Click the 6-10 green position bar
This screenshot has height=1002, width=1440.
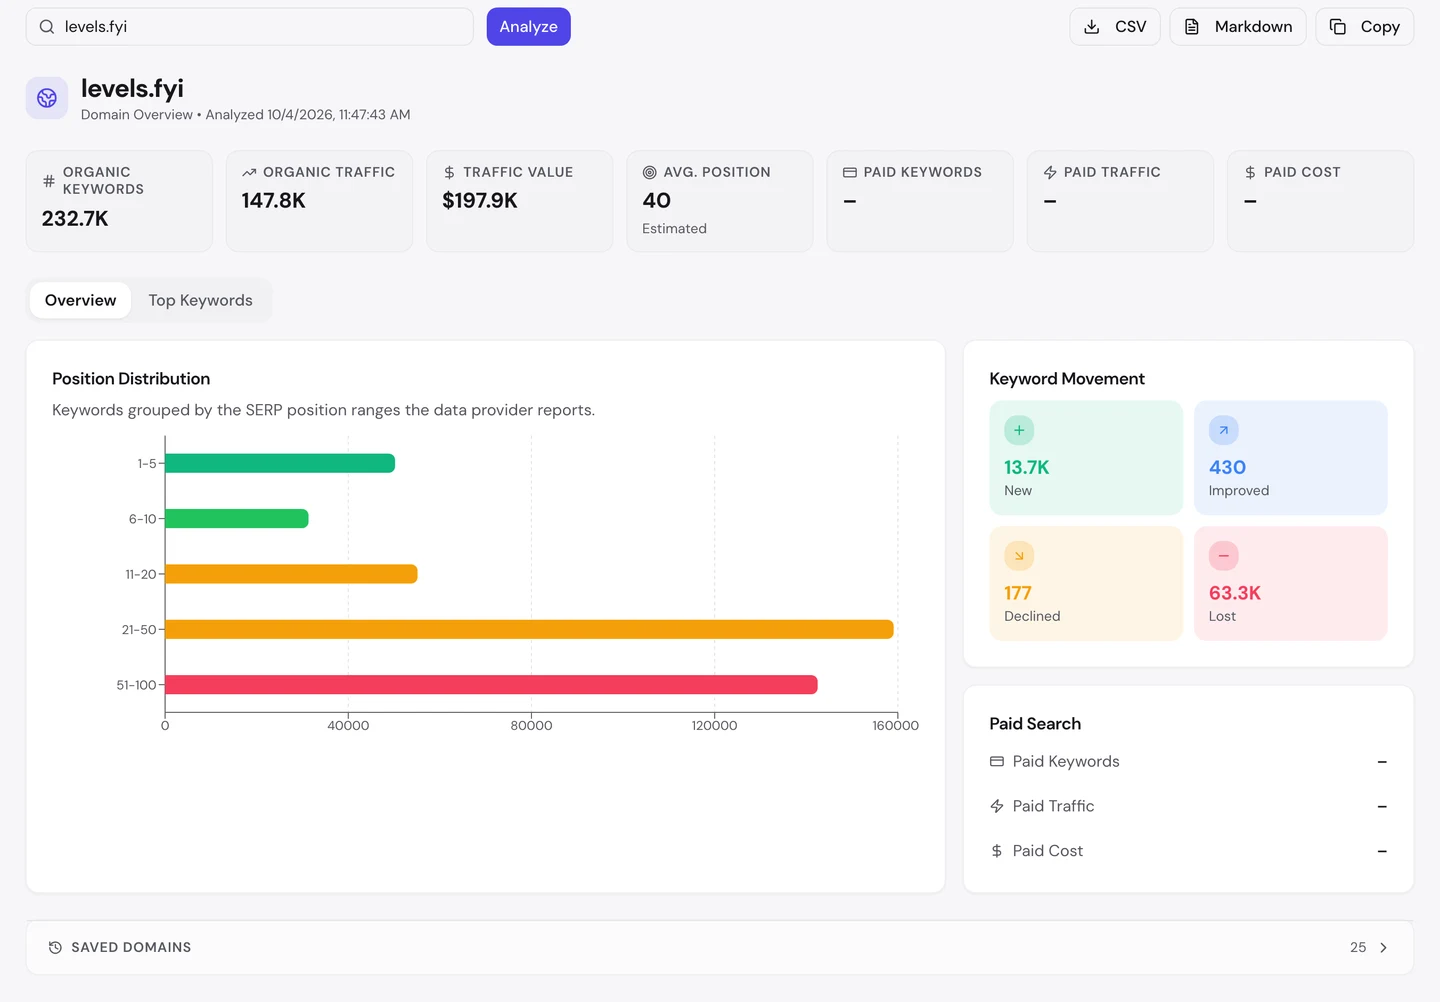[237, 518]
